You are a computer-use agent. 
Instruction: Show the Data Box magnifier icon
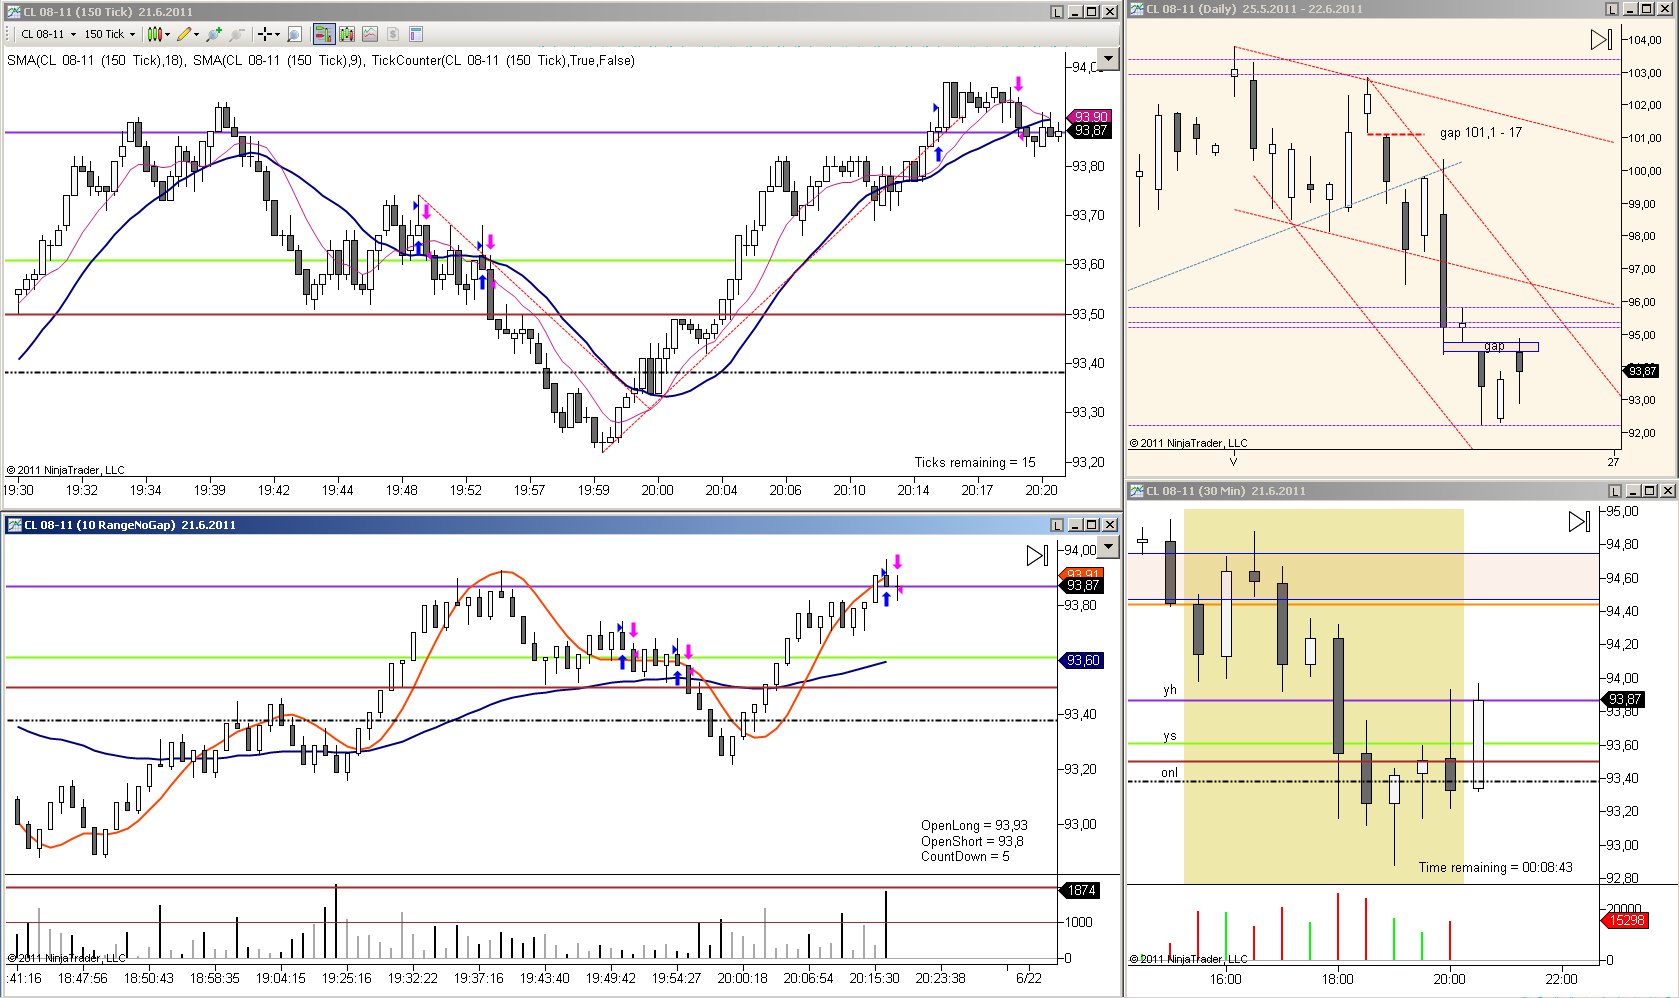coord(294,34)
